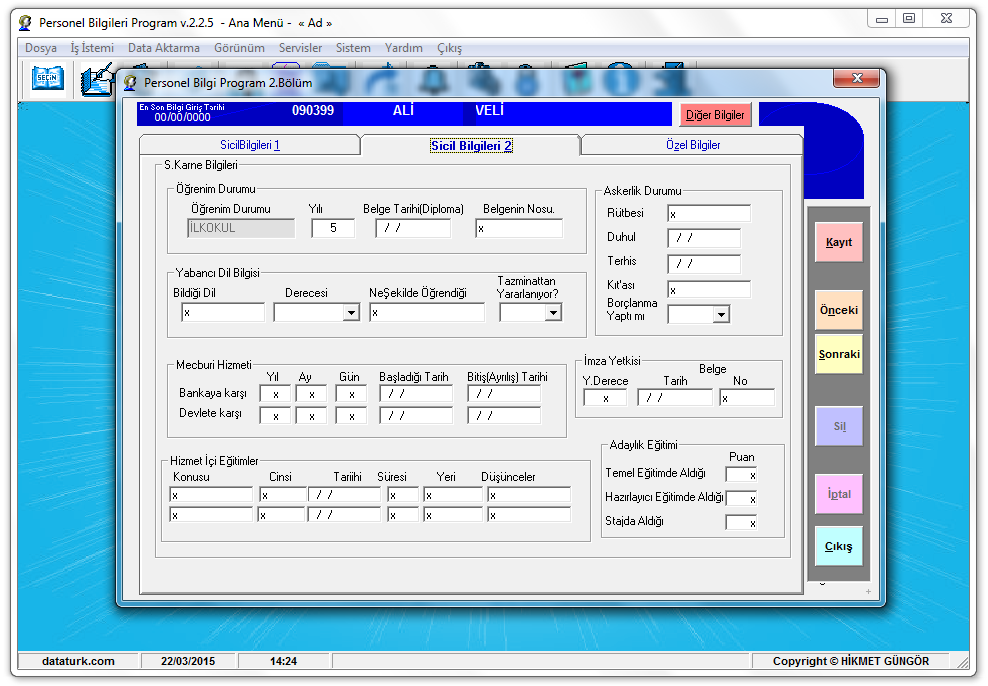
Task: Click the Bankaya karşı Yıl field
Action: coord(275,394)
